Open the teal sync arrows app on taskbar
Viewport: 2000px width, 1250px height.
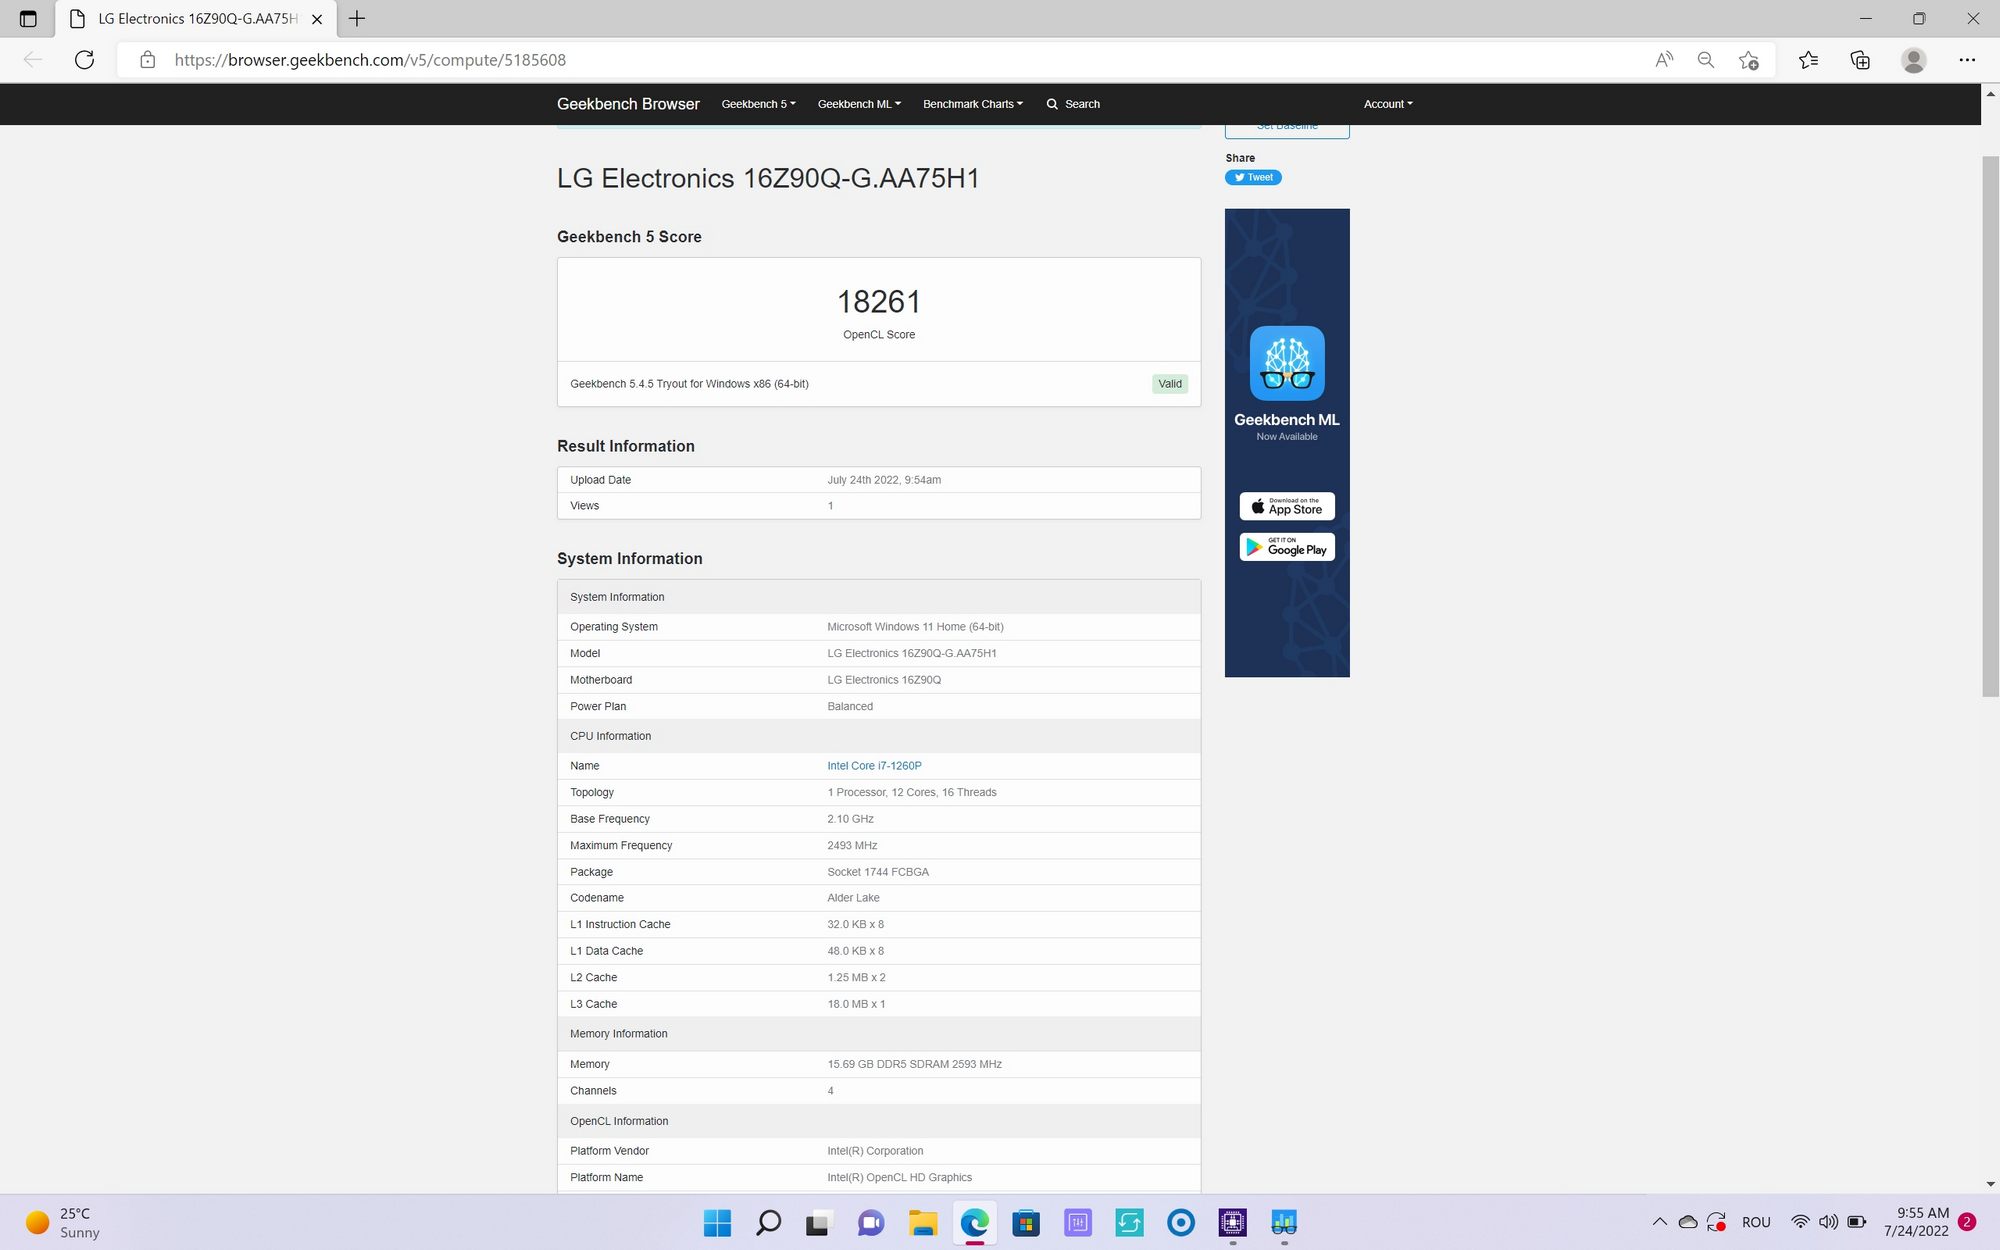(1129, 1222)
